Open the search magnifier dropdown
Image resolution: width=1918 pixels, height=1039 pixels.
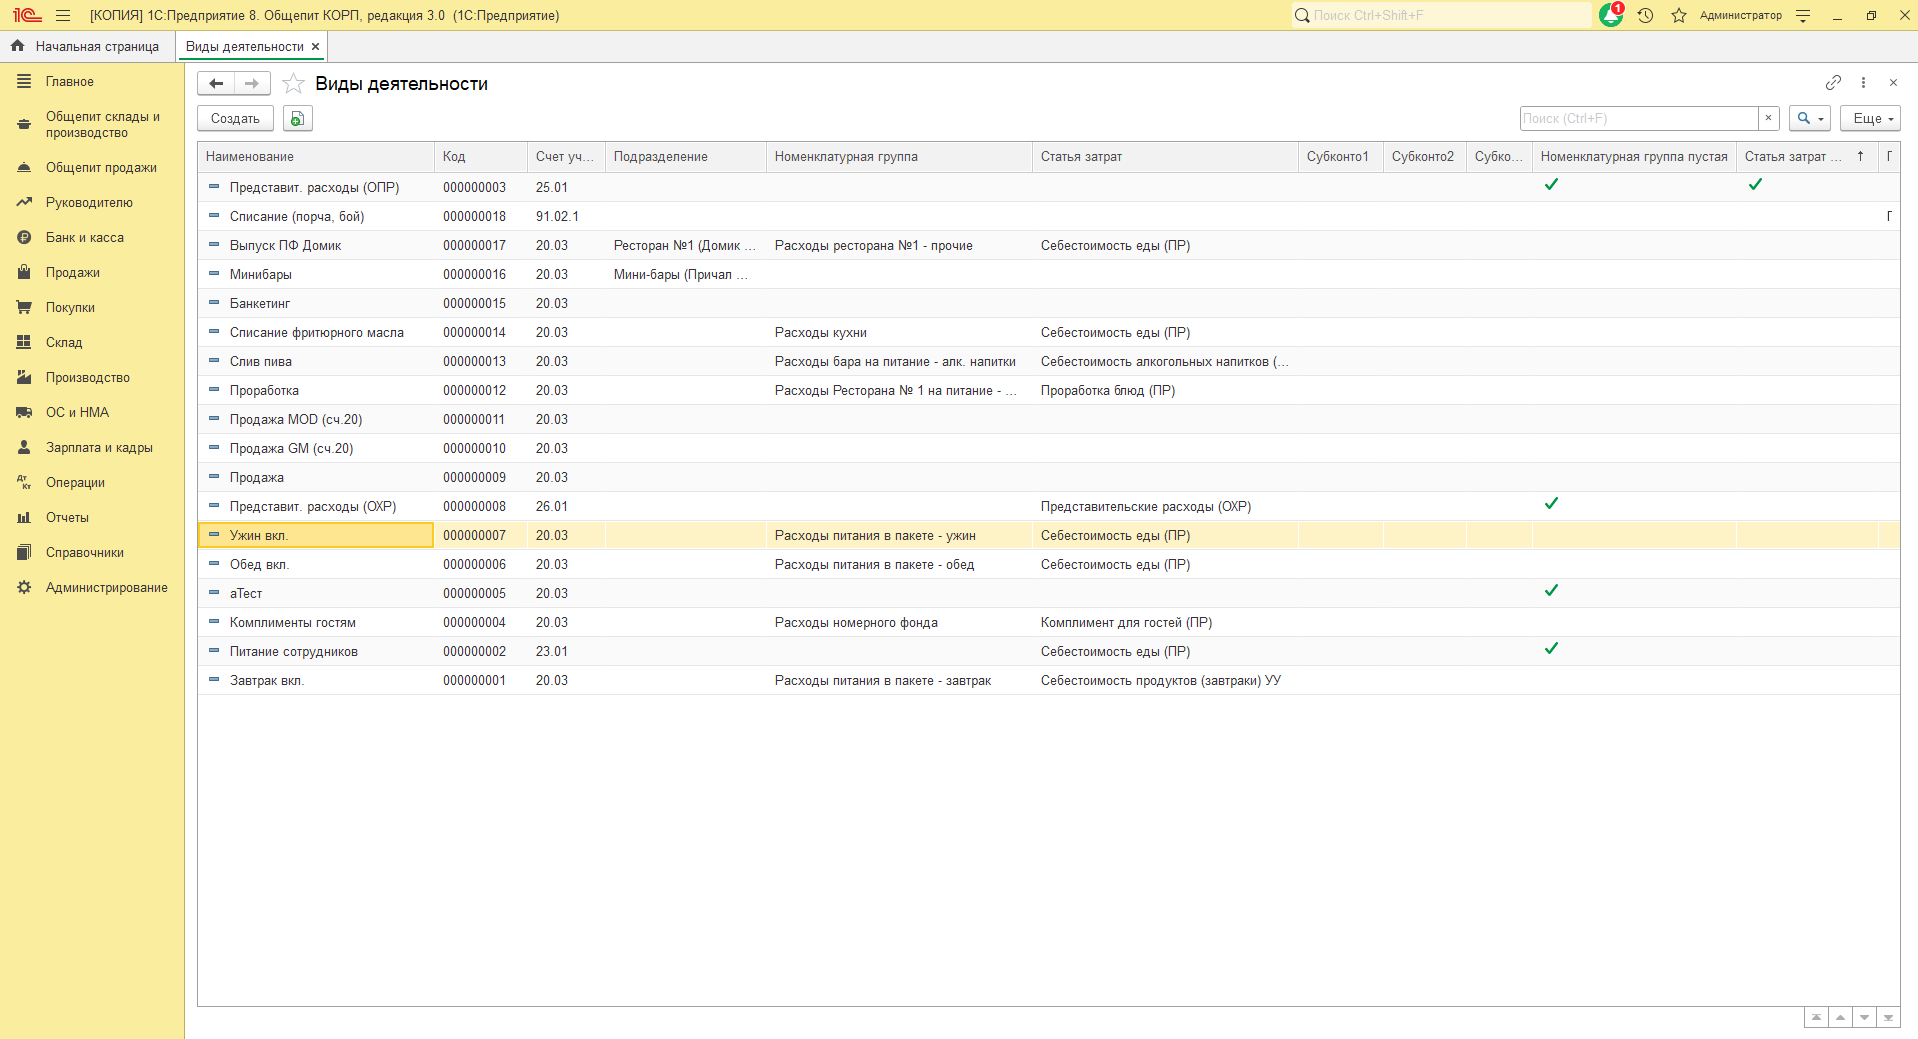(x=1810, y=118)
